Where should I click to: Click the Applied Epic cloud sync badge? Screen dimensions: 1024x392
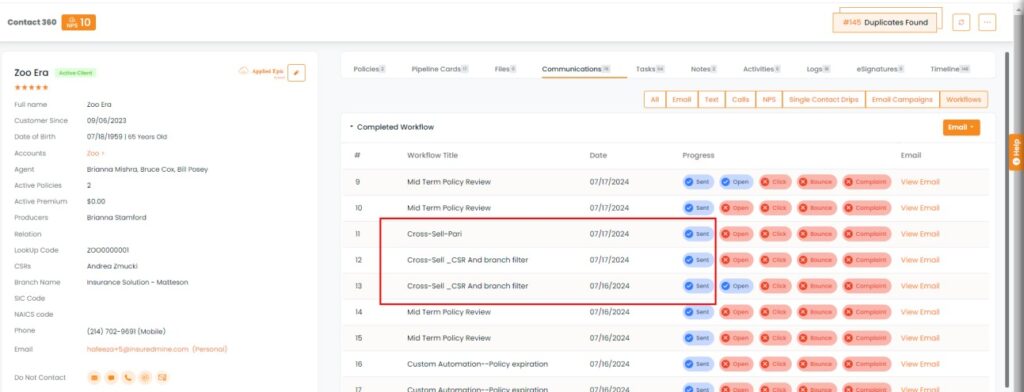(262, 72)
